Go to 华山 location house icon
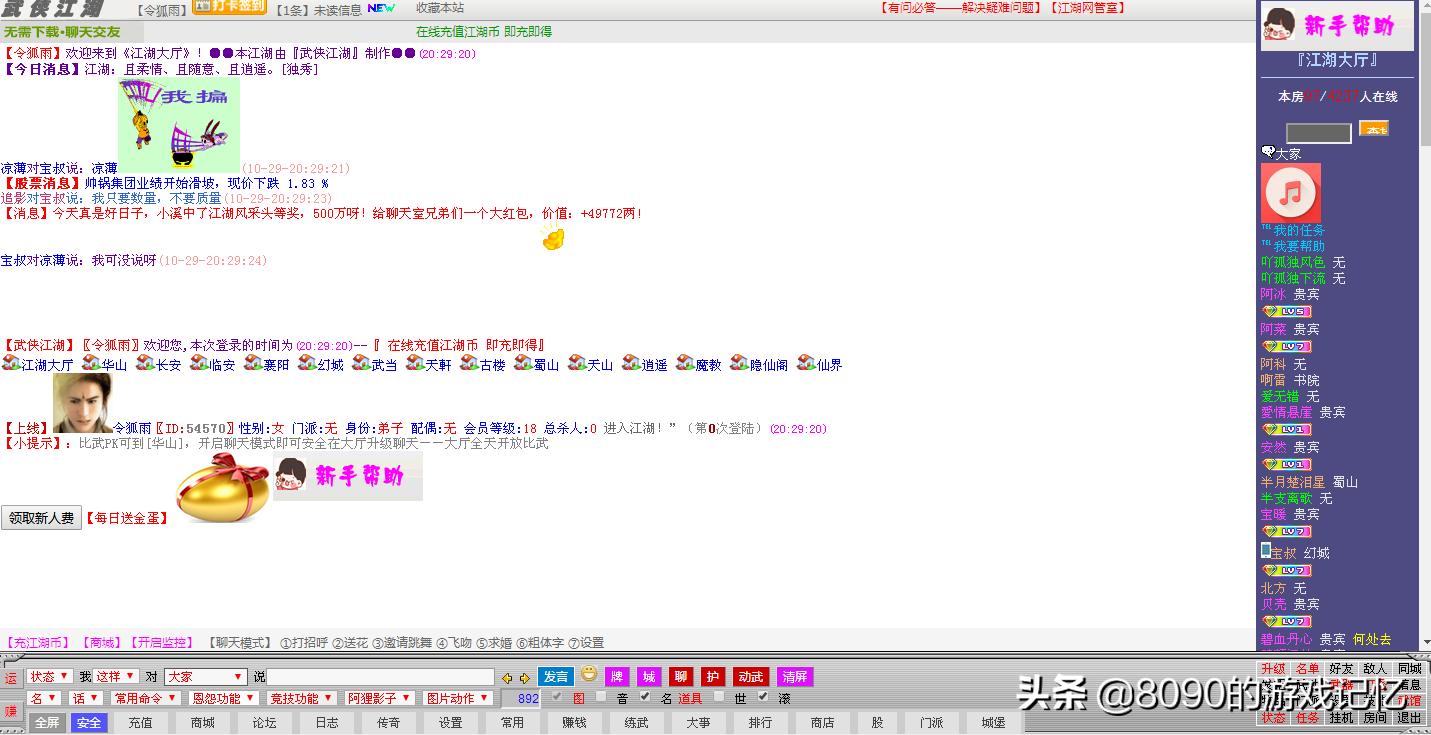 [x=92, y=364]
